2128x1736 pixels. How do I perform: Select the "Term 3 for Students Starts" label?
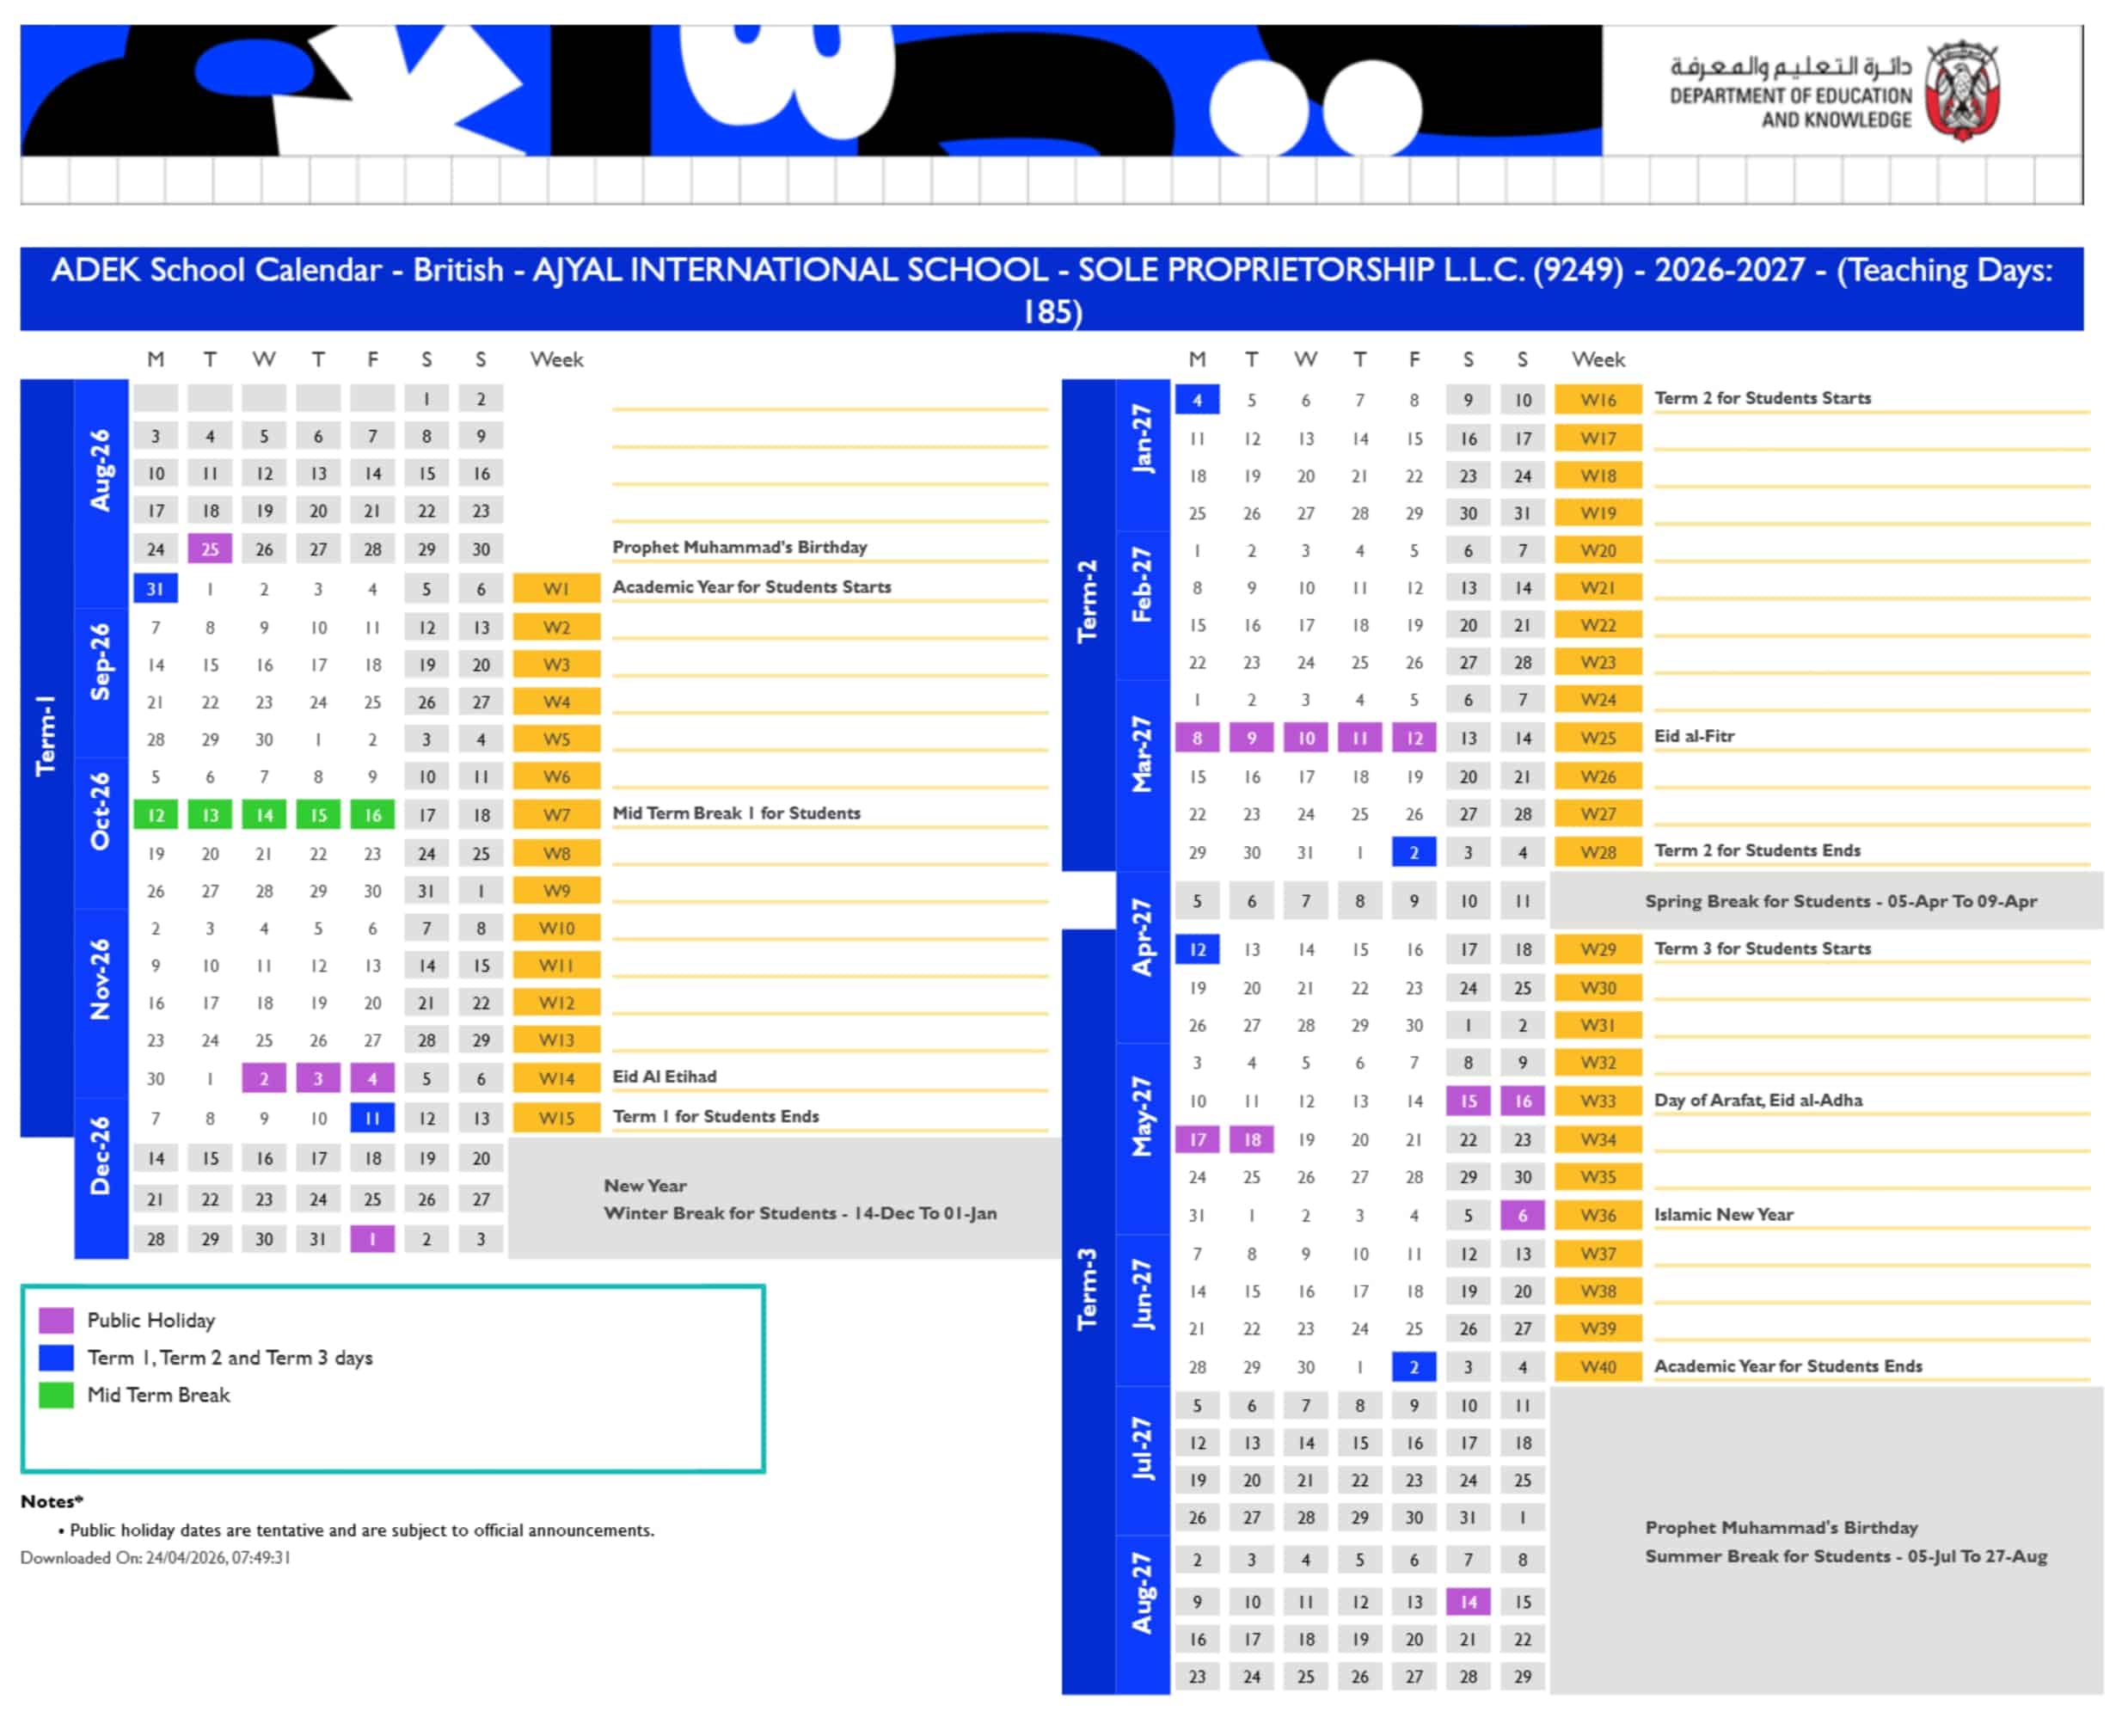(1763, 949)
